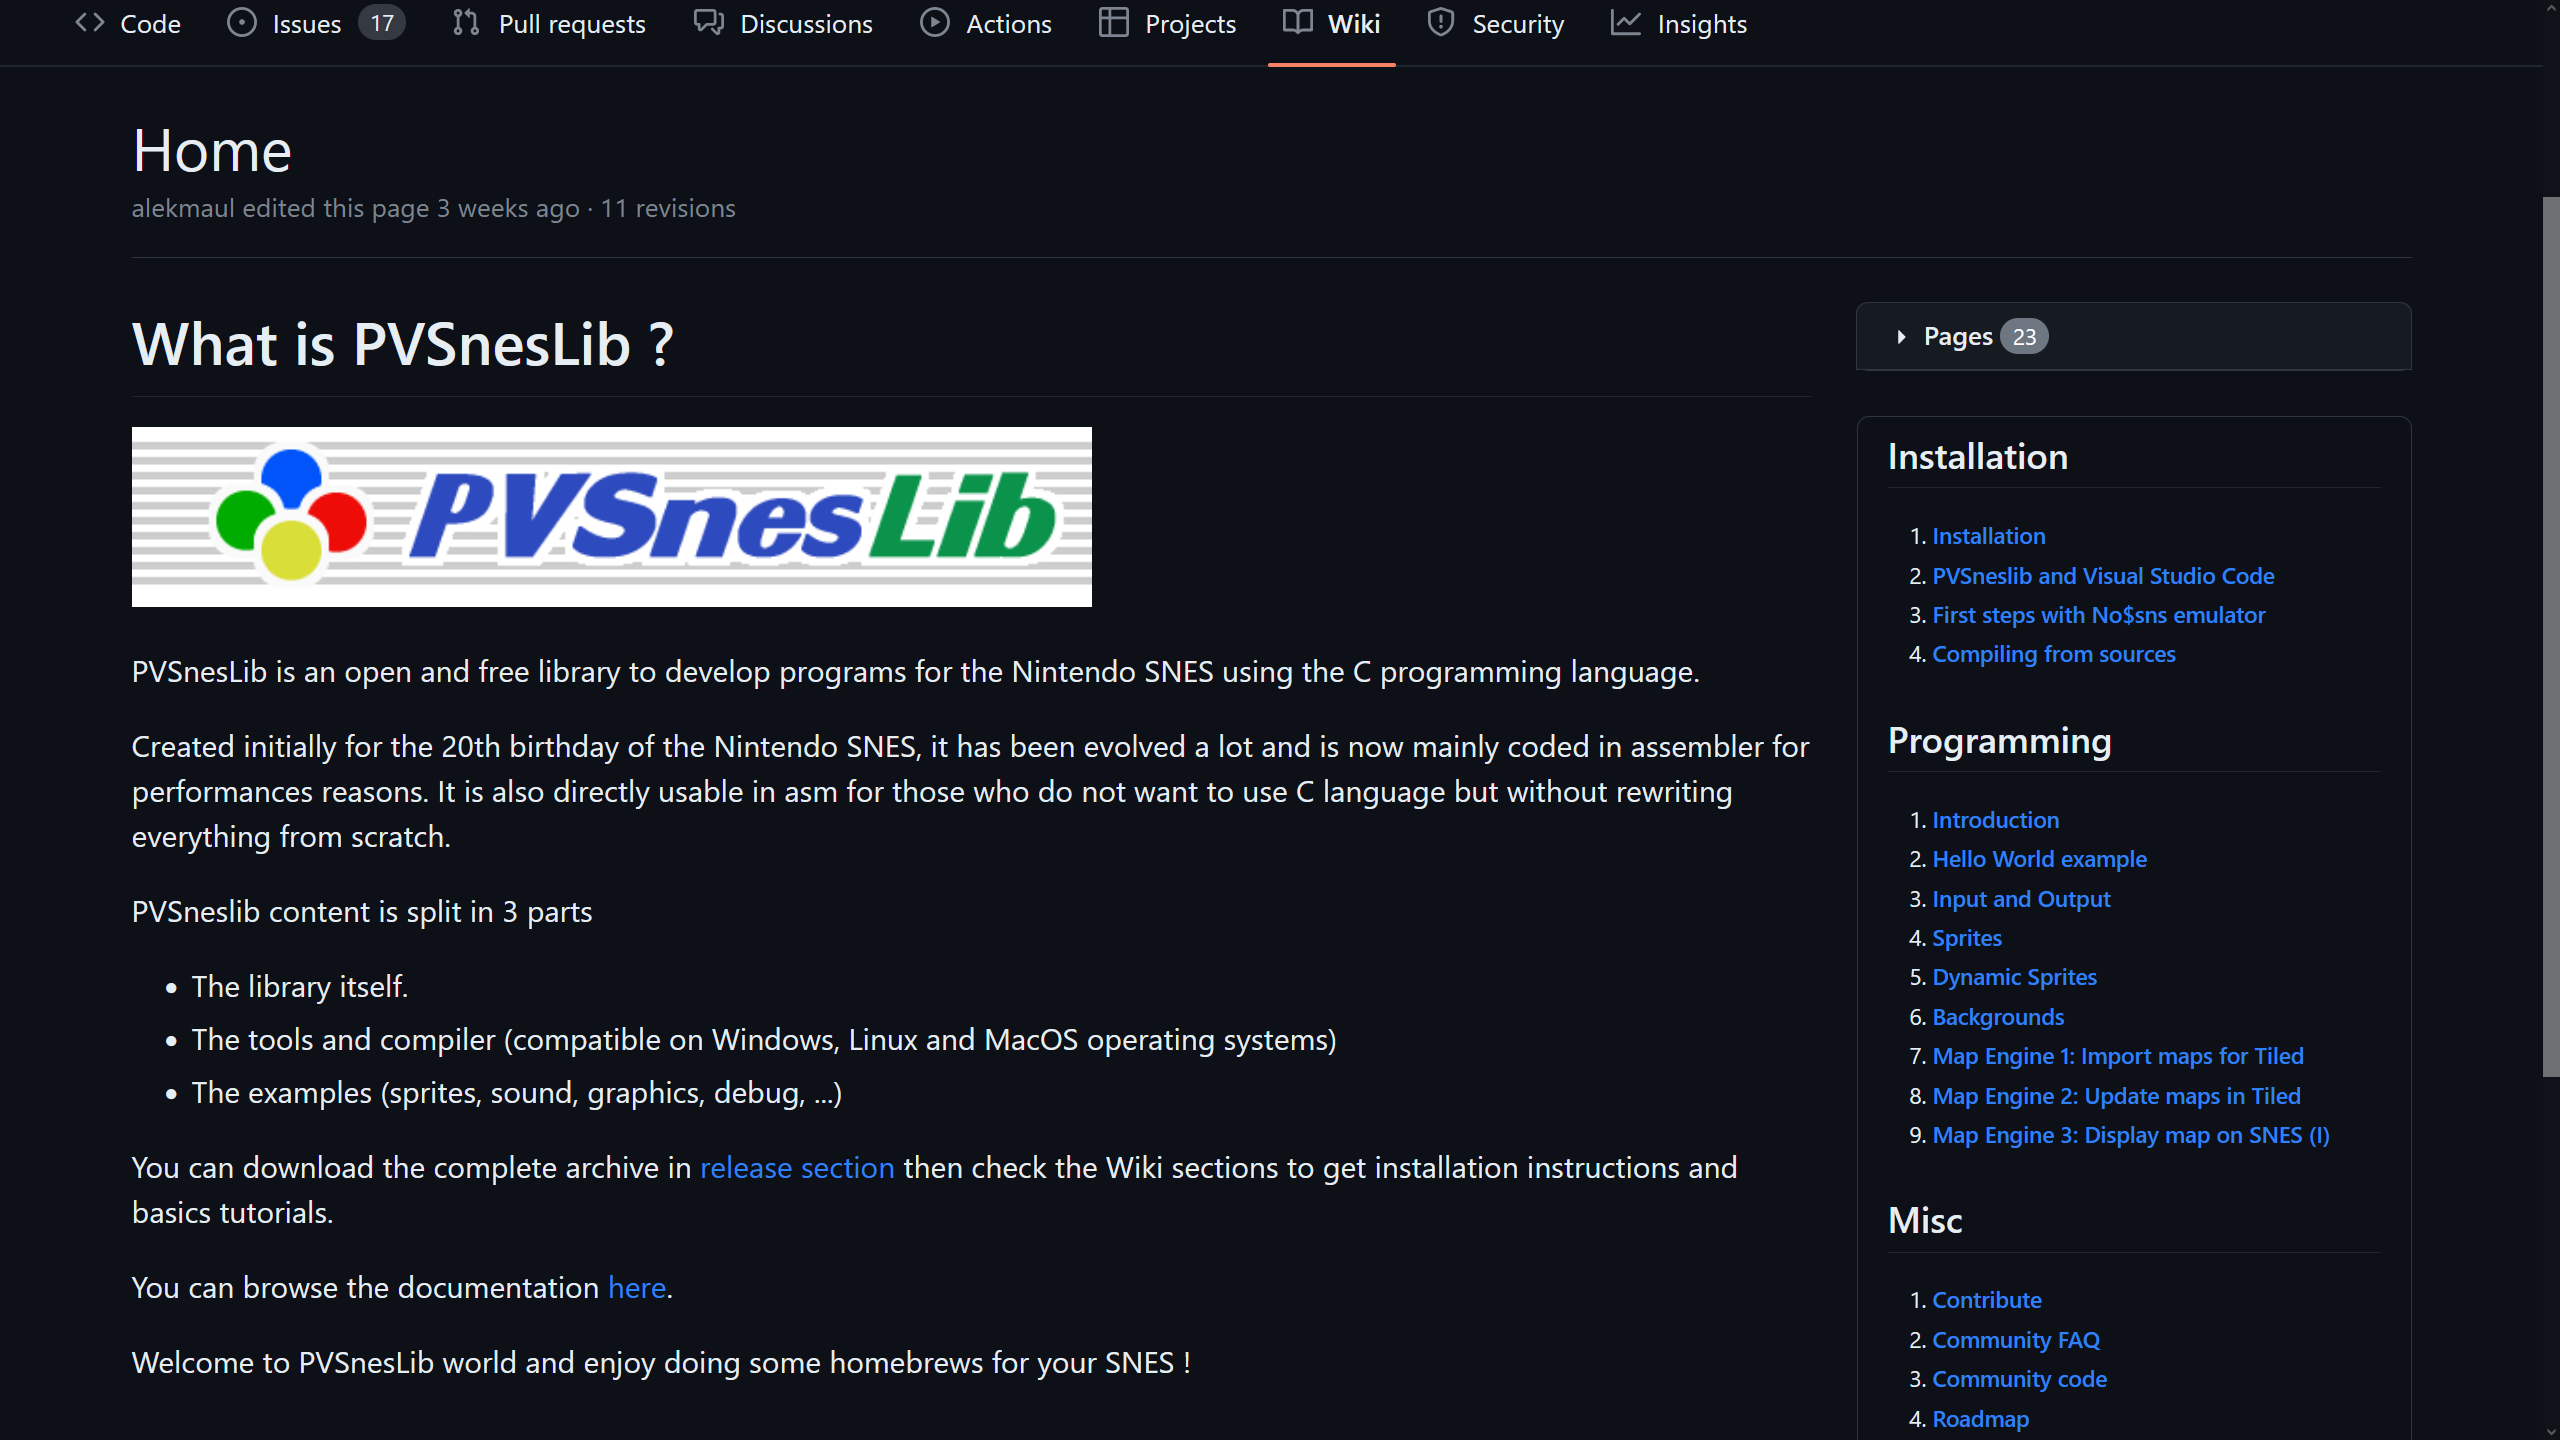Image resolution: width=2560 pixels, height=1440 pixels.
Task: Go to Compiling from sources page
Action: coord(2053,654)
